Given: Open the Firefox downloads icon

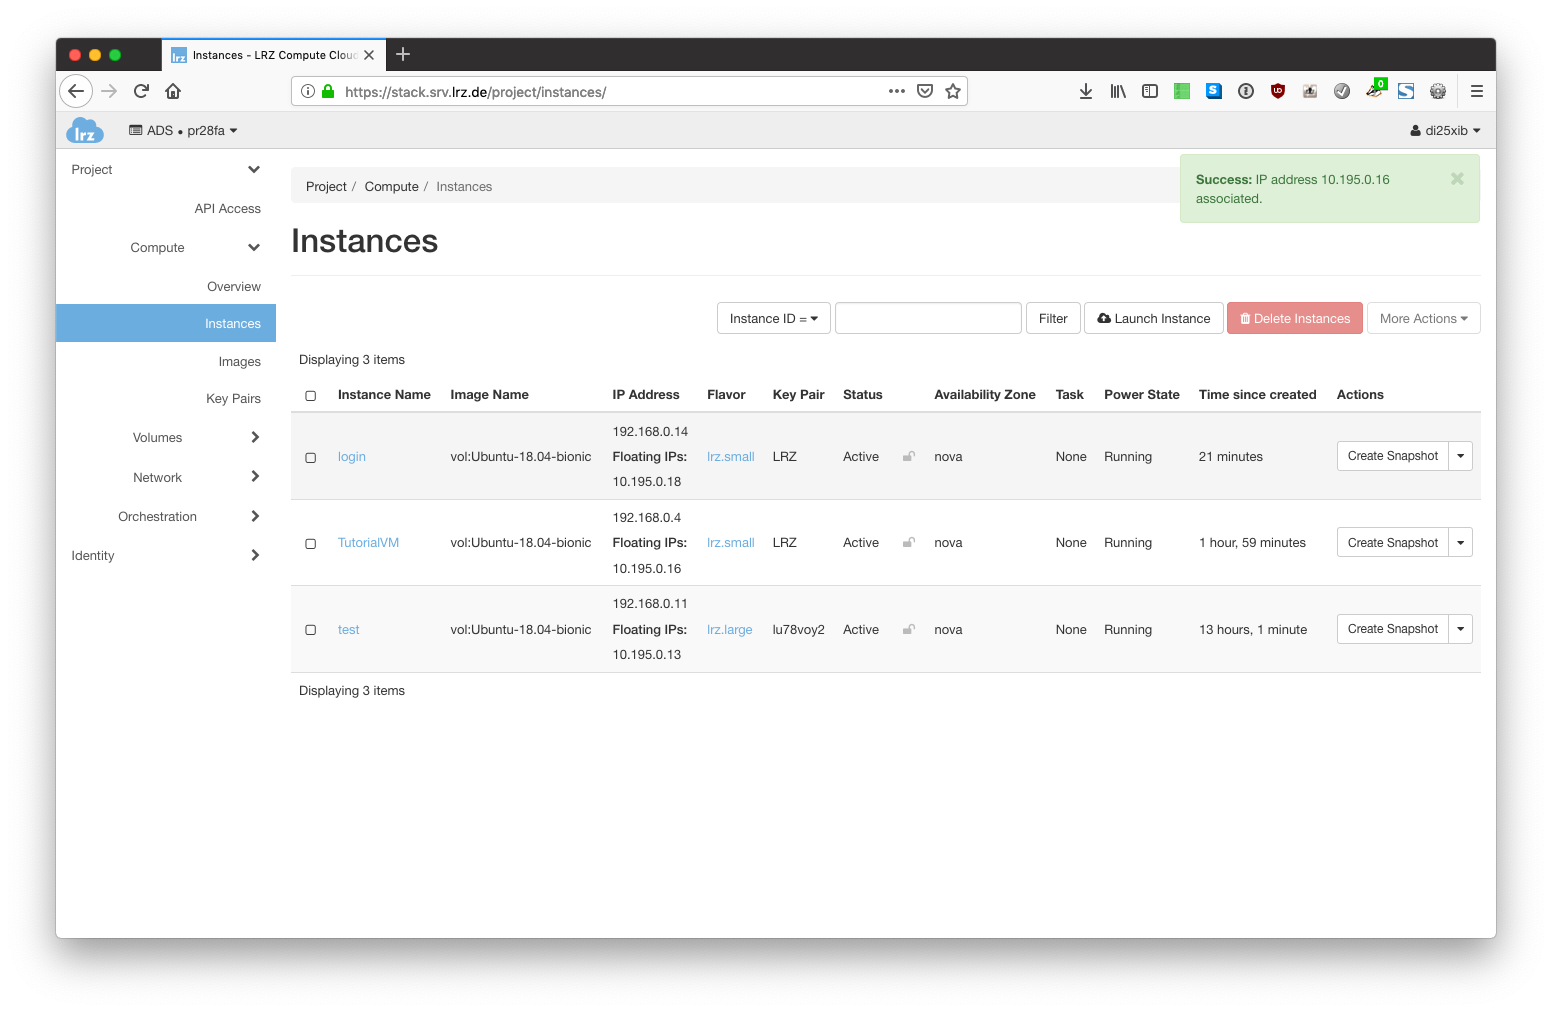Looking at the screenshot, I should point(1086,91).
